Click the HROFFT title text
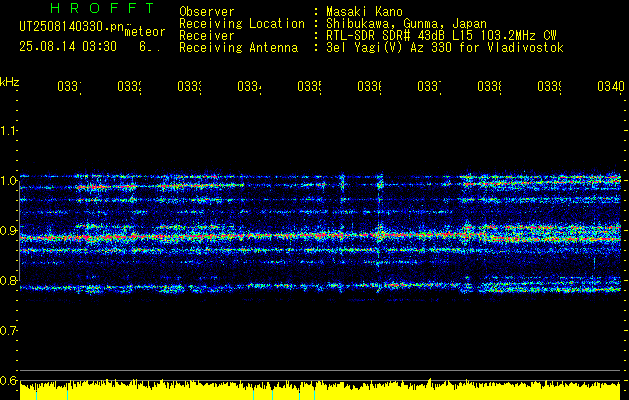 pyautogui.click(x=103, y=8)
